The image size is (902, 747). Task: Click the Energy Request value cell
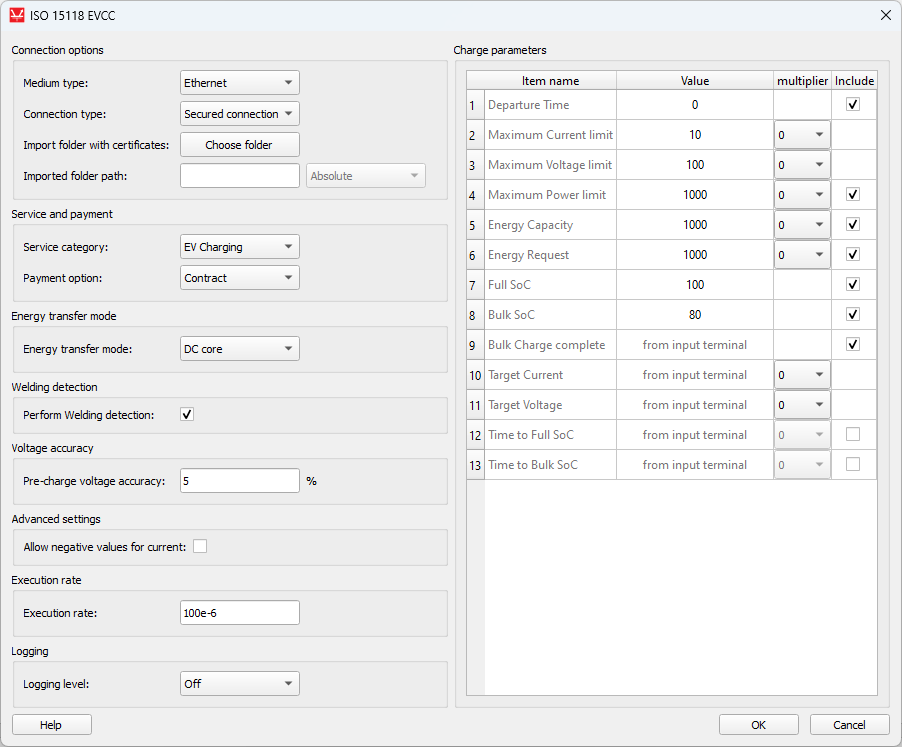[x=695, y=254]
